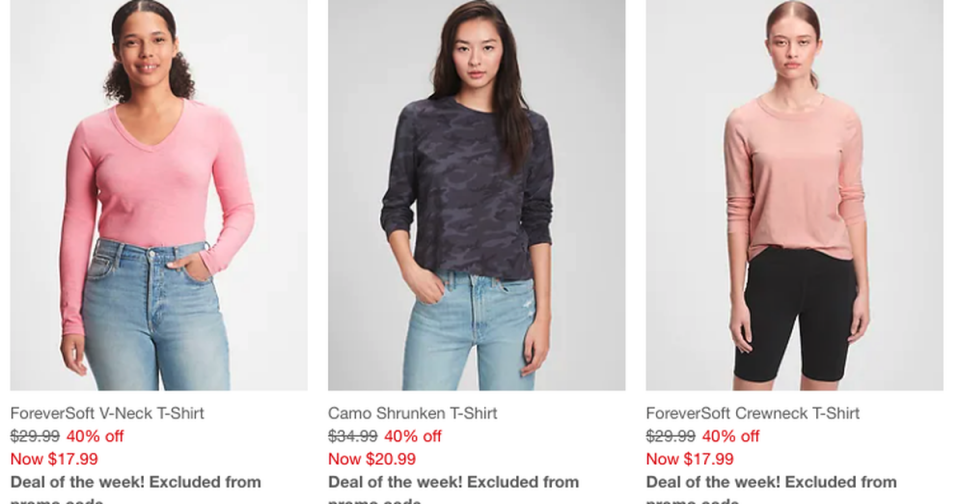The width and height of the screenshot is (960, 504).
Task: Click the 40% off label for Crewneck T-Shirt
Action: click(731, 436)
